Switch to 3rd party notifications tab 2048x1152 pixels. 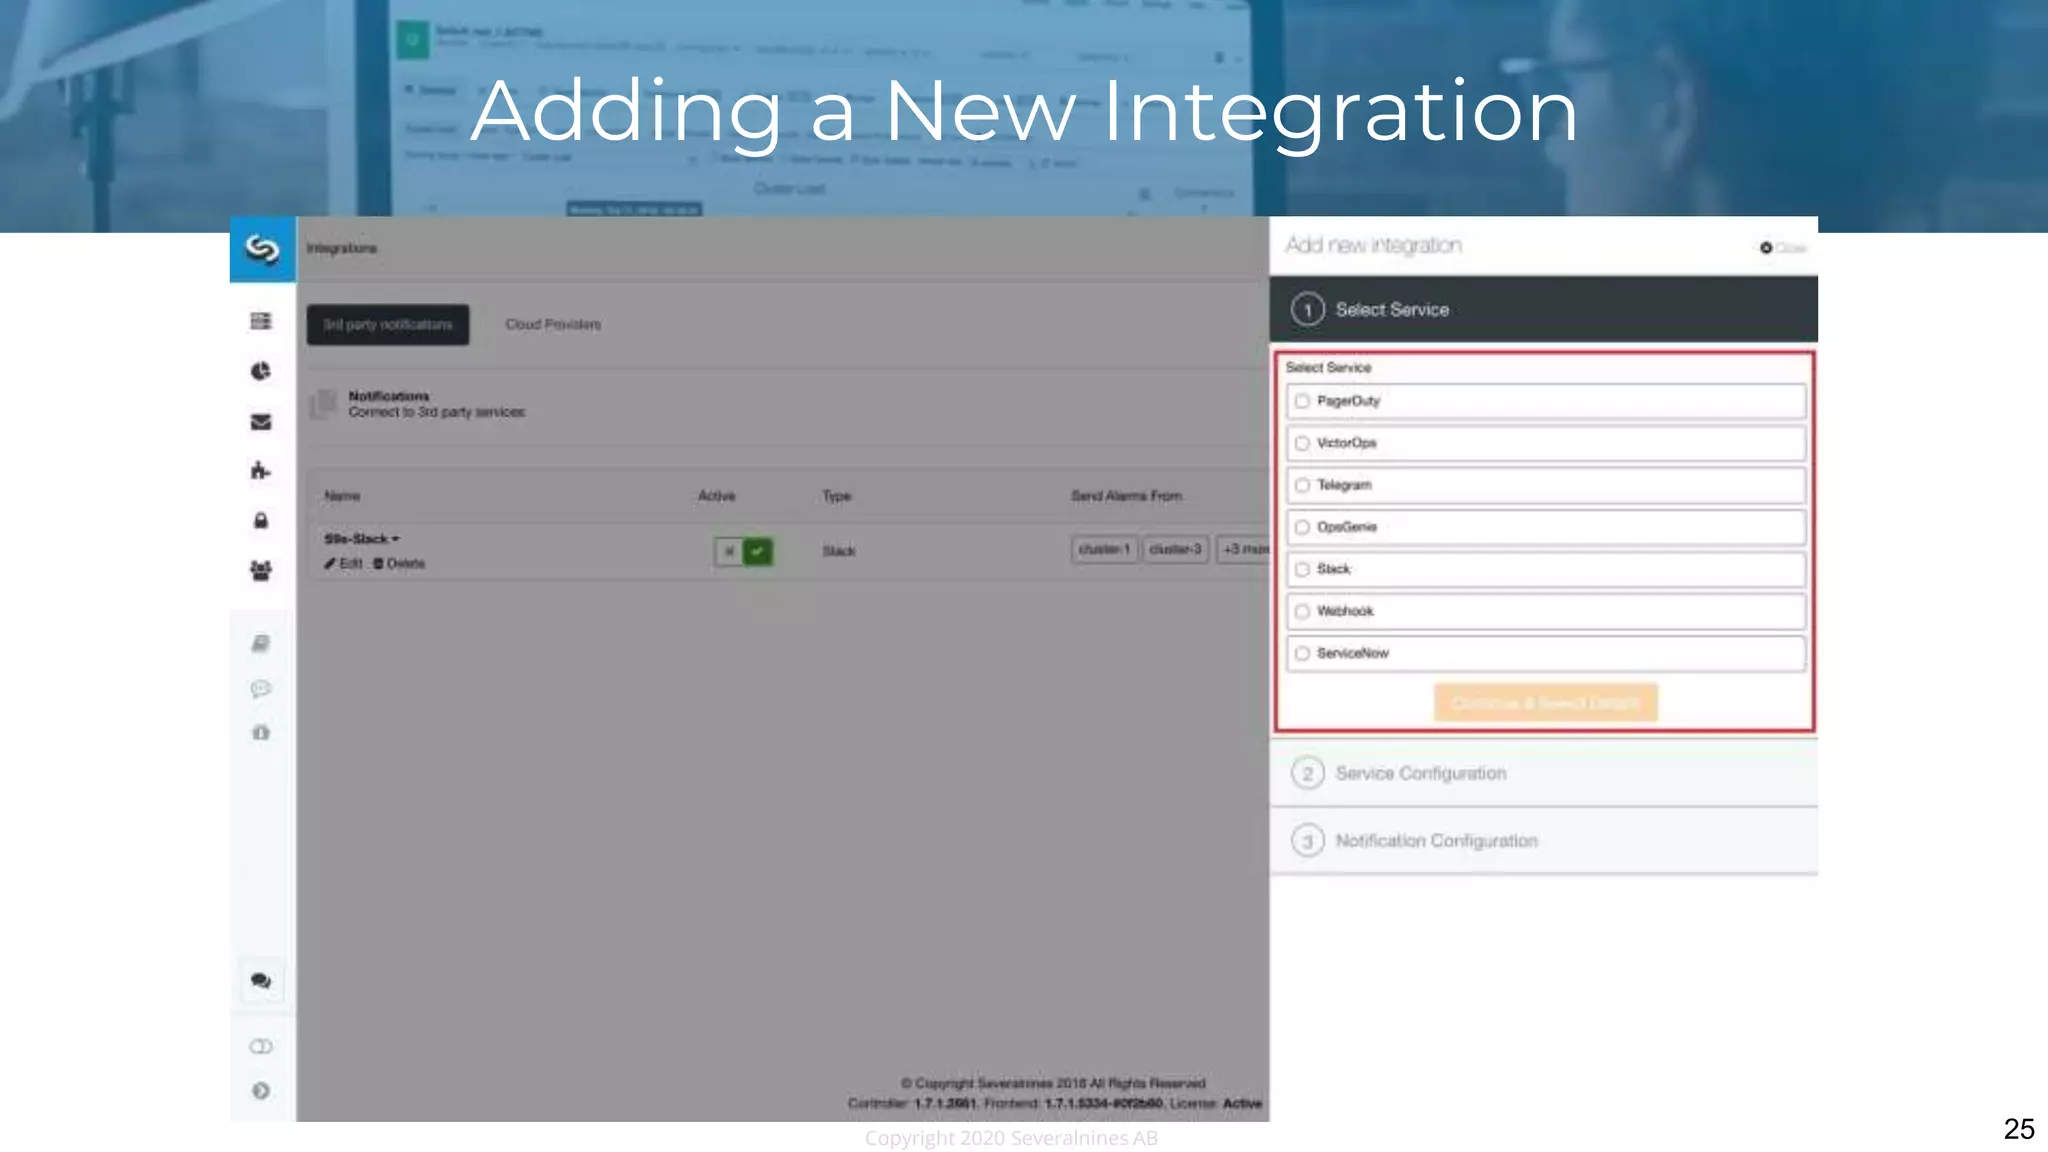point(388,325)
